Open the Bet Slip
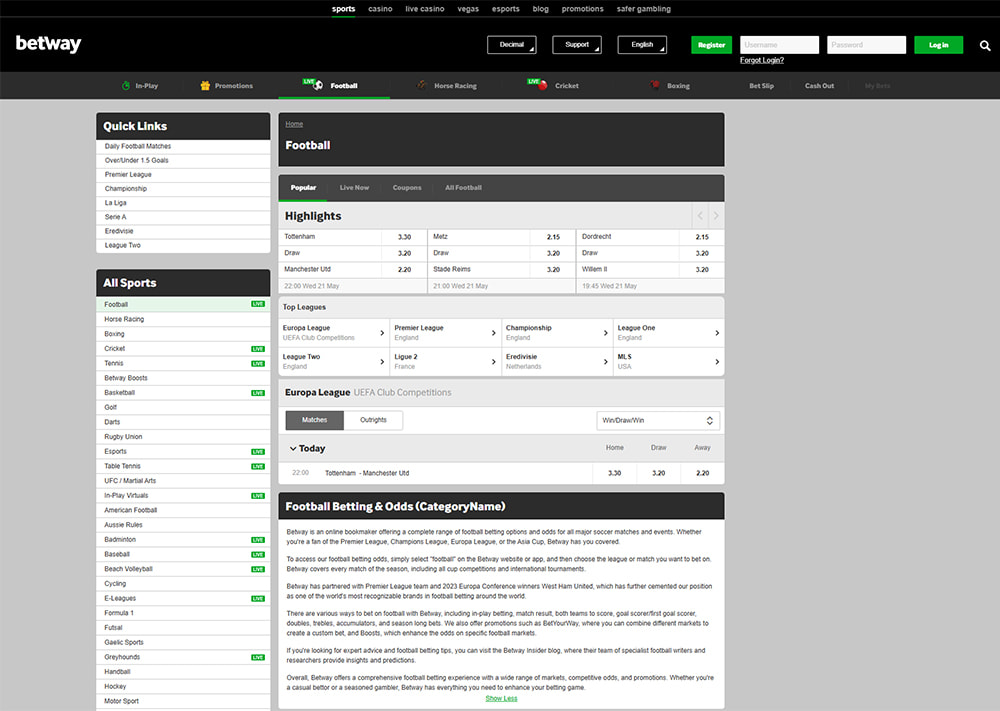Image resolution: width=1000 pixels, height=711 pixels. point(761,85)
